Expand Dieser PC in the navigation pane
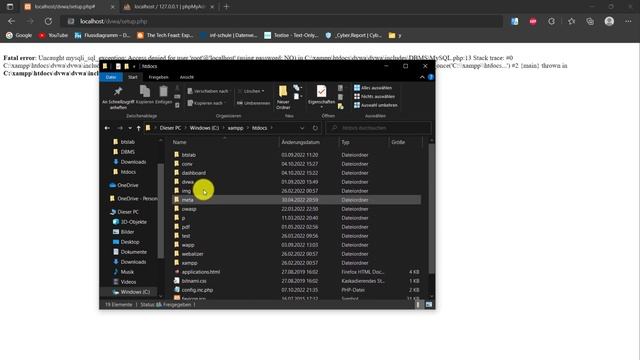 pos(128,212)
